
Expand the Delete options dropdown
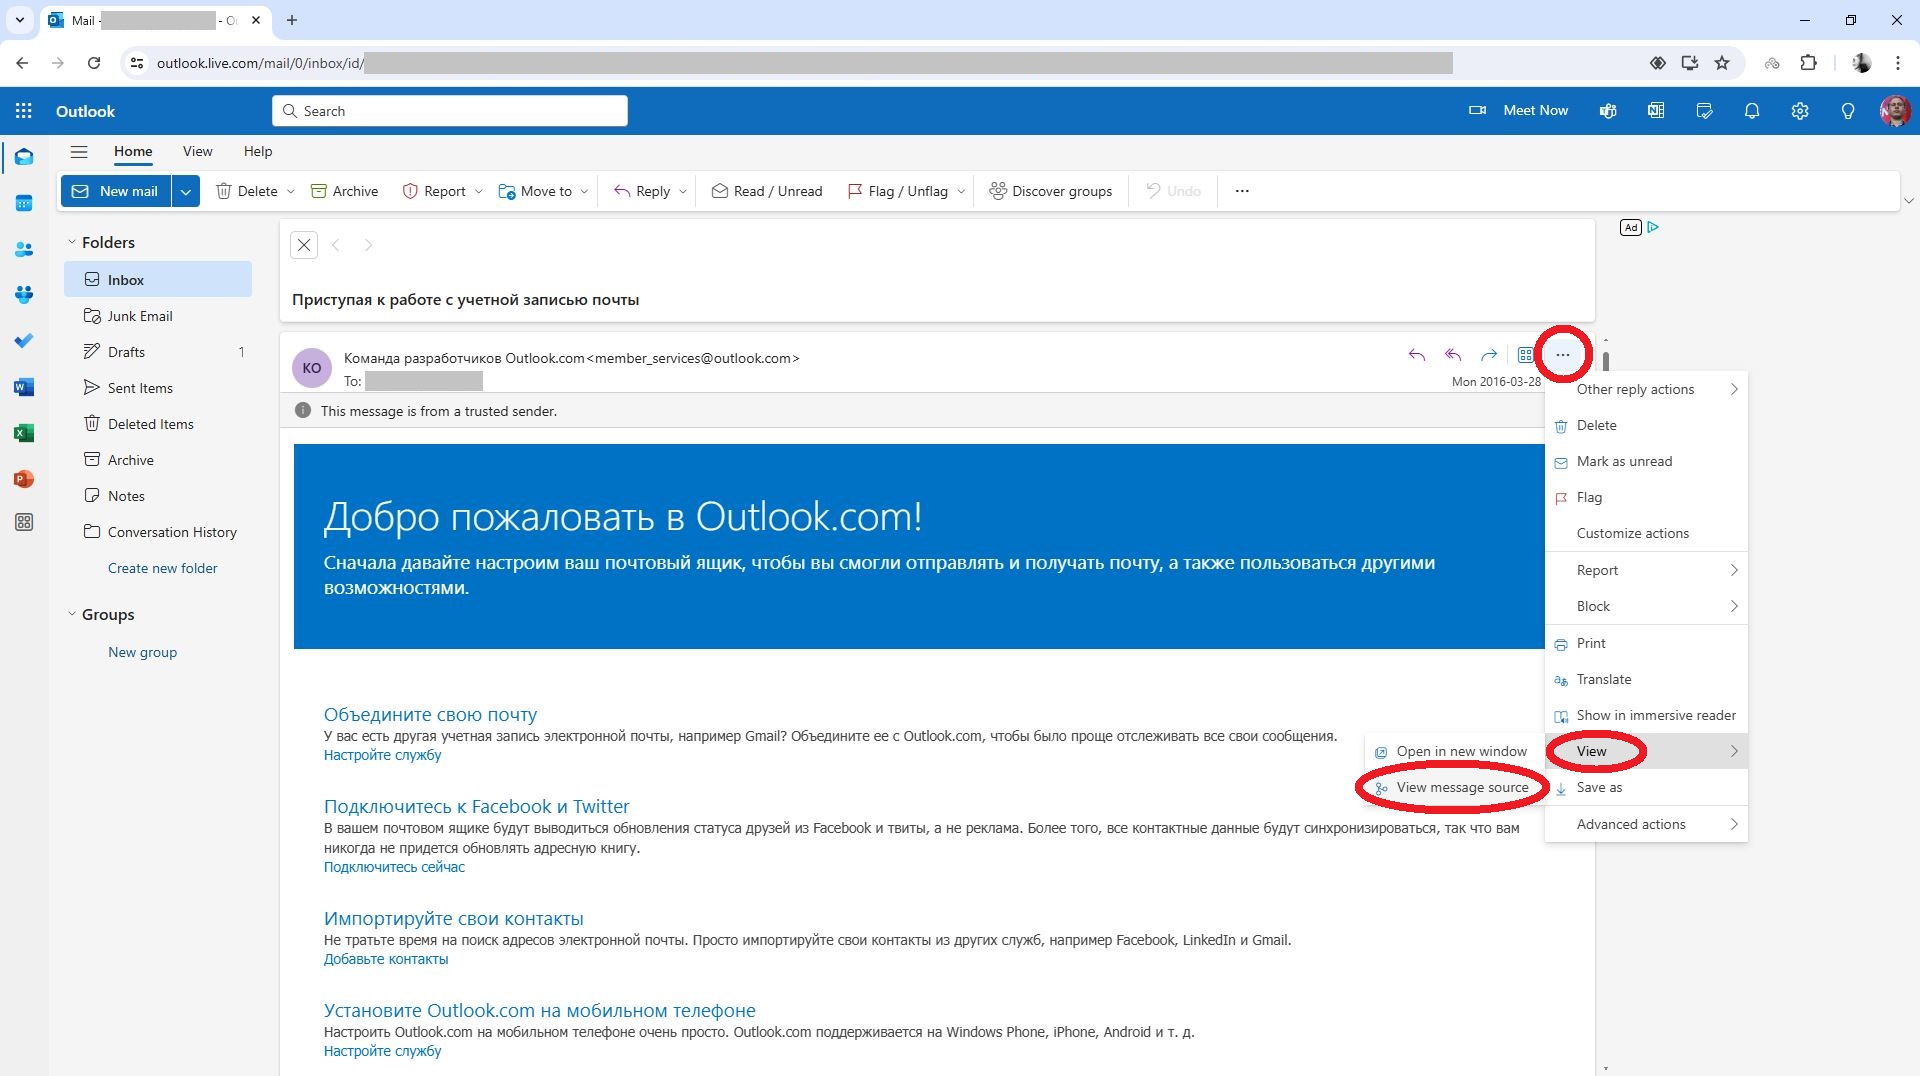pyautogui.click(x=291, y=192)
